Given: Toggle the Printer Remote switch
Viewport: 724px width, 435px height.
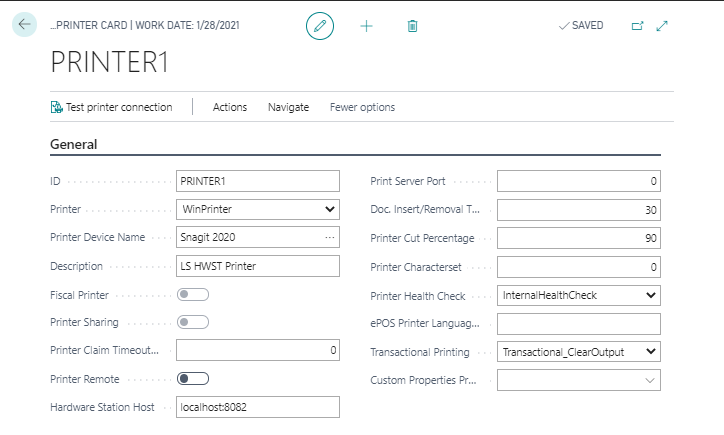Looking at the screenshot, I should (192, 378).
